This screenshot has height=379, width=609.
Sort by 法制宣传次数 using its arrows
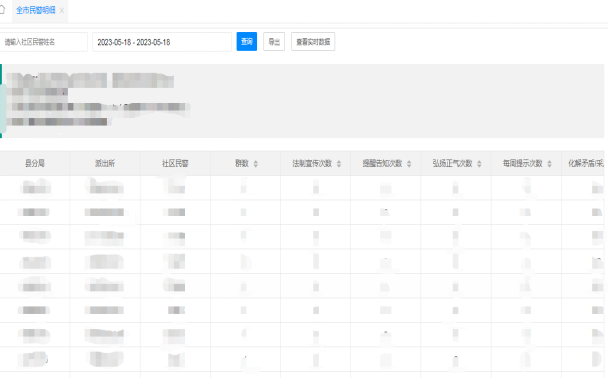pos(339,164)
